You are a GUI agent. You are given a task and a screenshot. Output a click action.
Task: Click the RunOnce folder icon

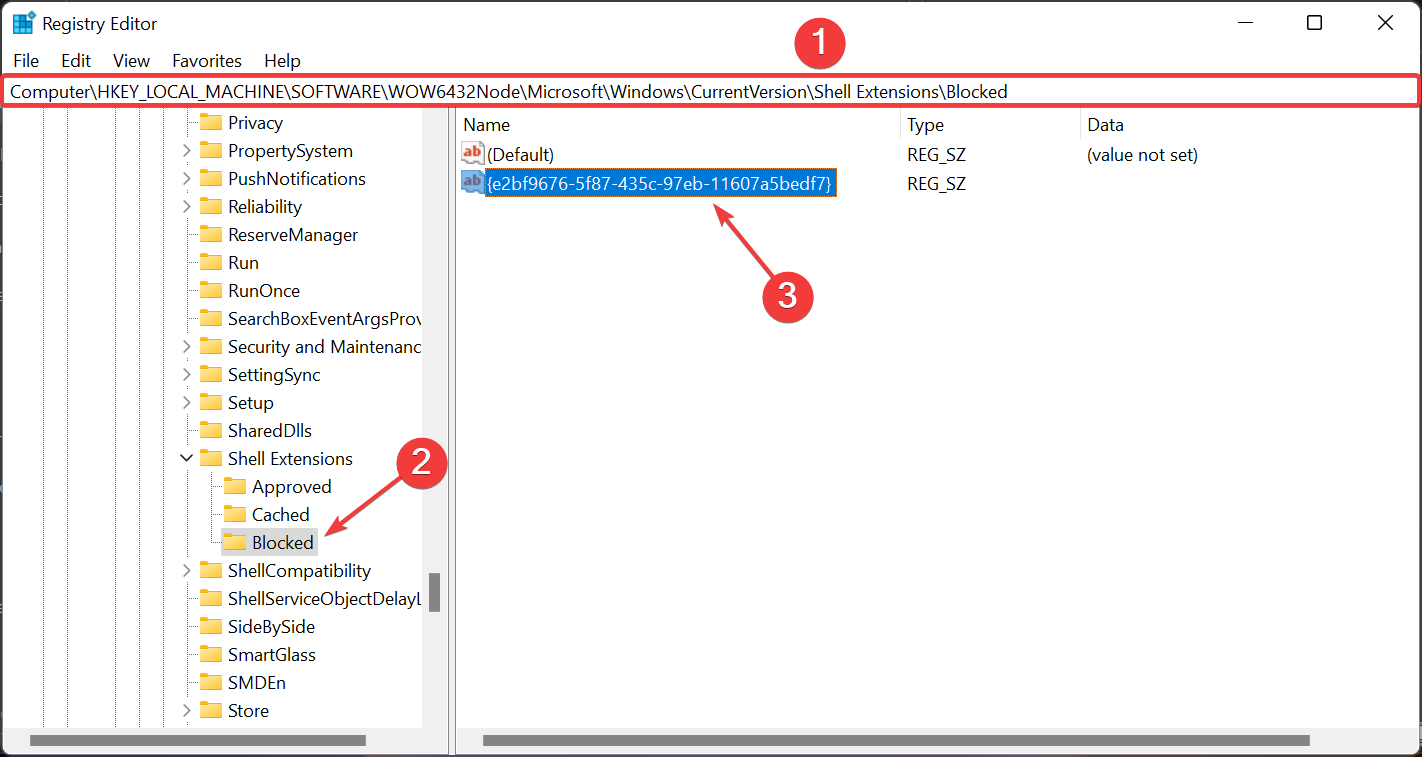pyautogui.click(x=210, y=291)
